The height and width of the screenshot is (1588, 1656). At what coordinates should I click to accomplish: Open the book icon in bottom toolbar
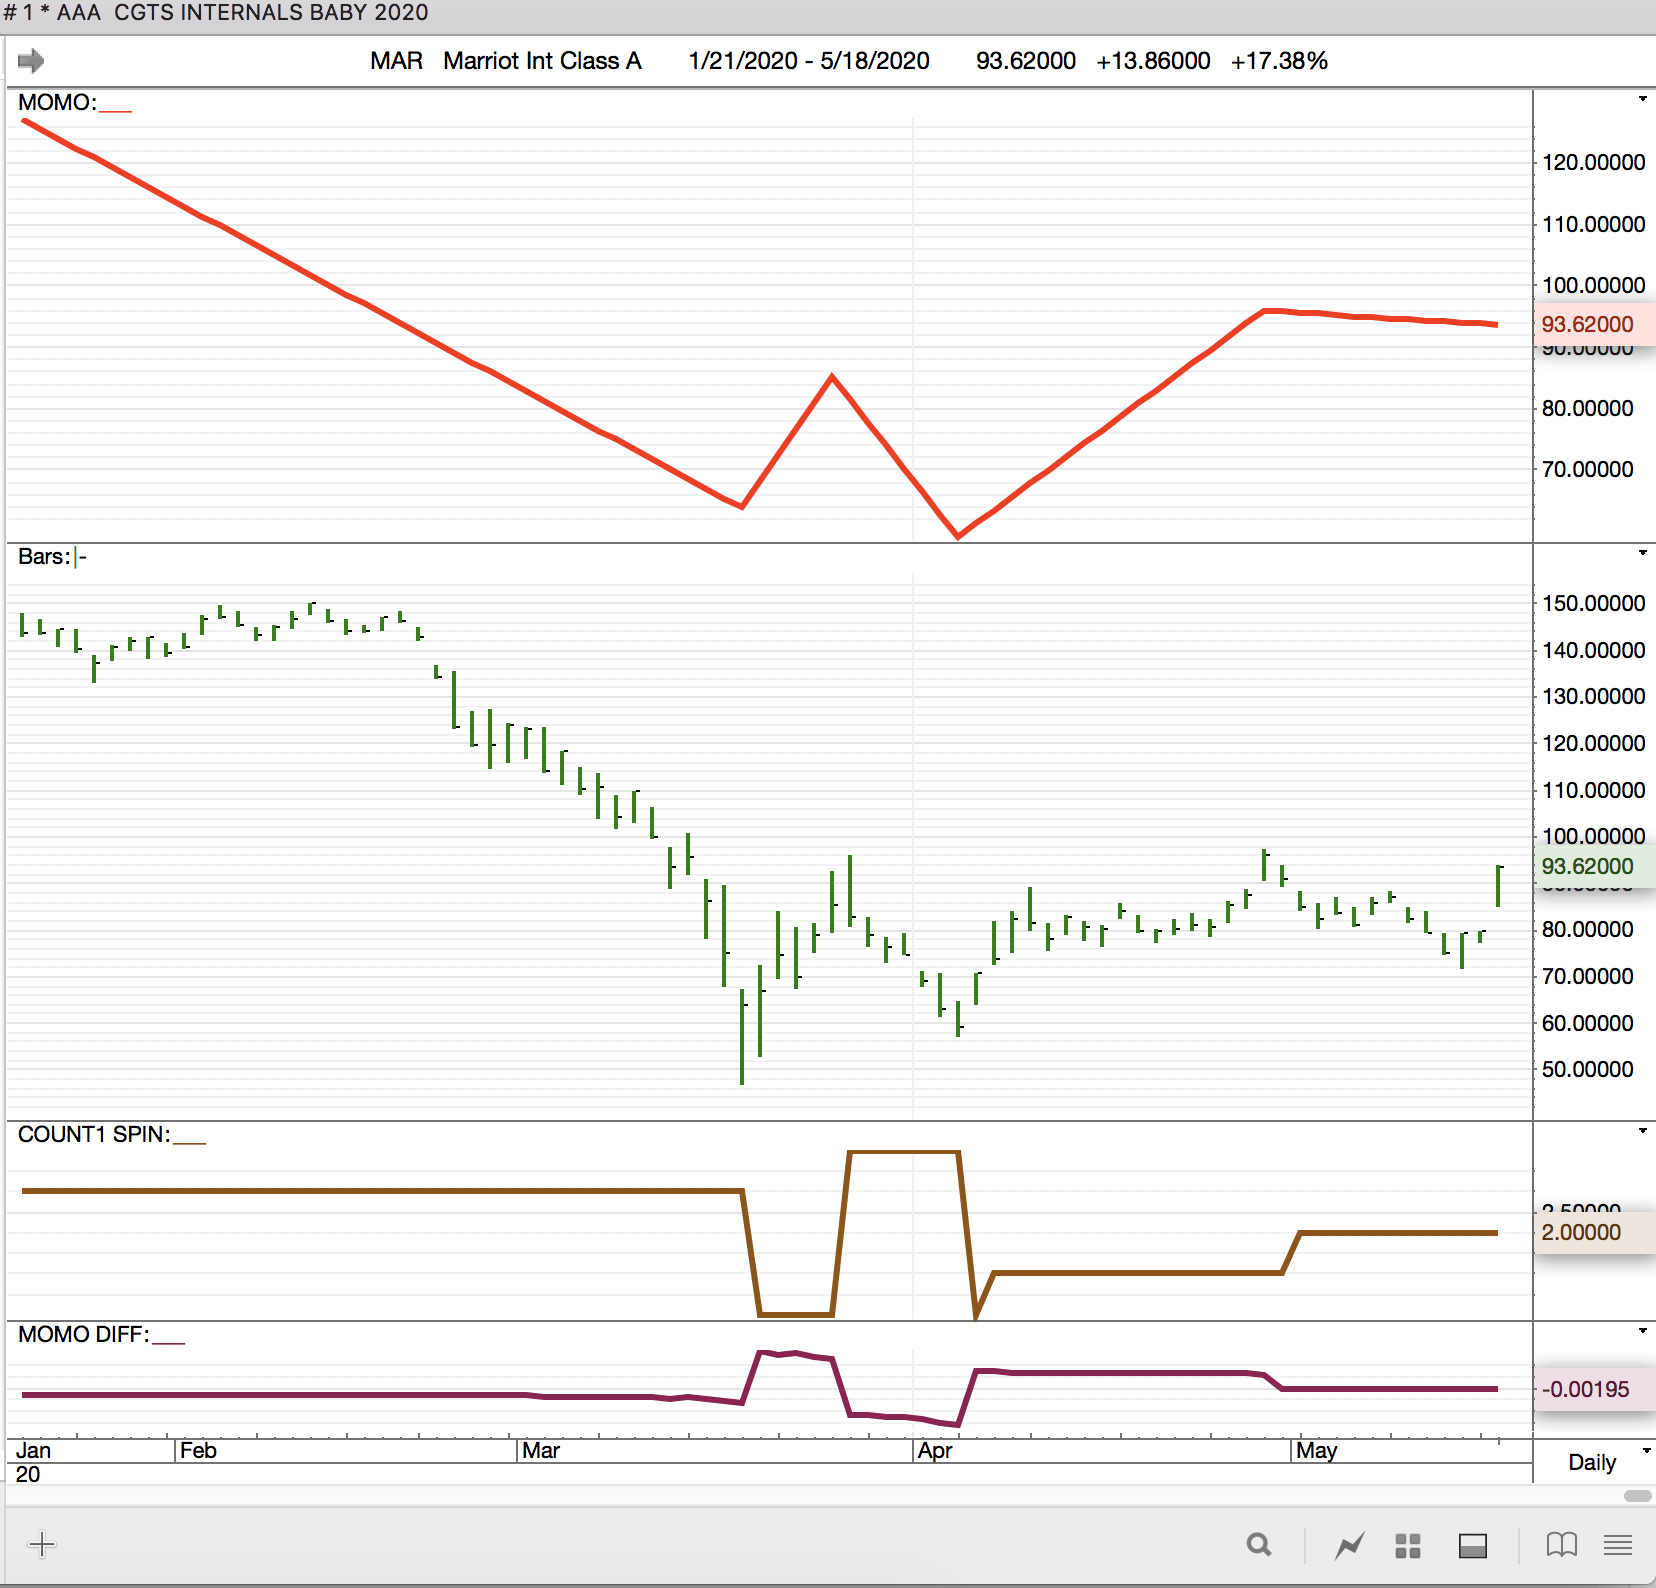1561,1546
